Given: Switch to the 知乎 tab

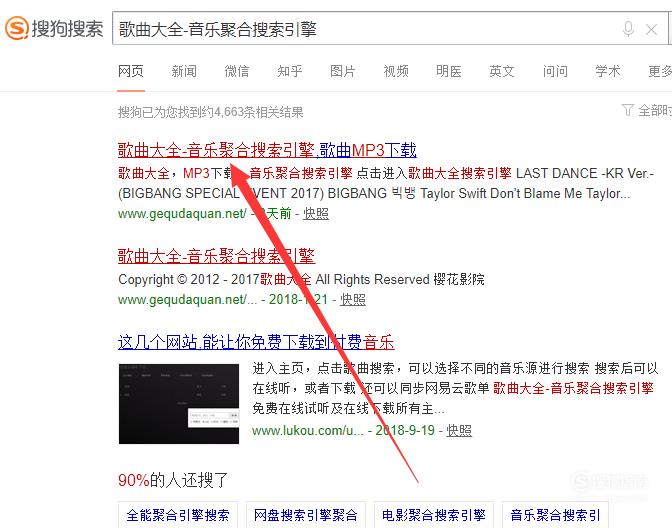Looking at the screenshot, I should click(290, 71).
